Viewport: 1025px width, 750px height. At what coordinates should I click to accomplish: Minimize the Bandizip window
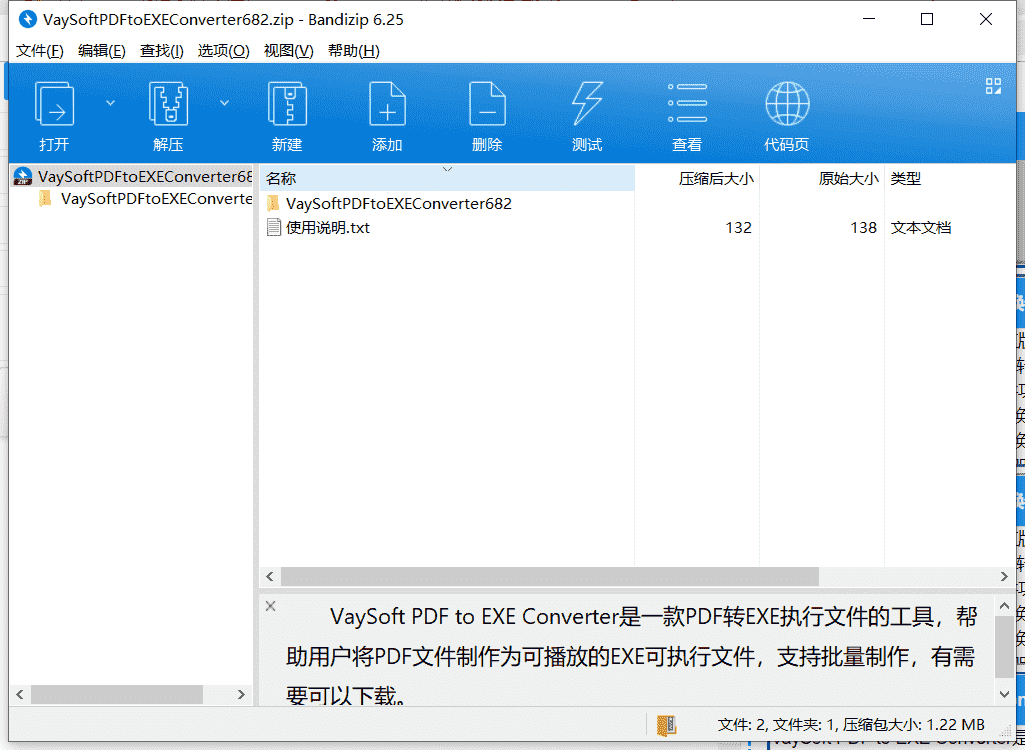[x=867, y=20]
